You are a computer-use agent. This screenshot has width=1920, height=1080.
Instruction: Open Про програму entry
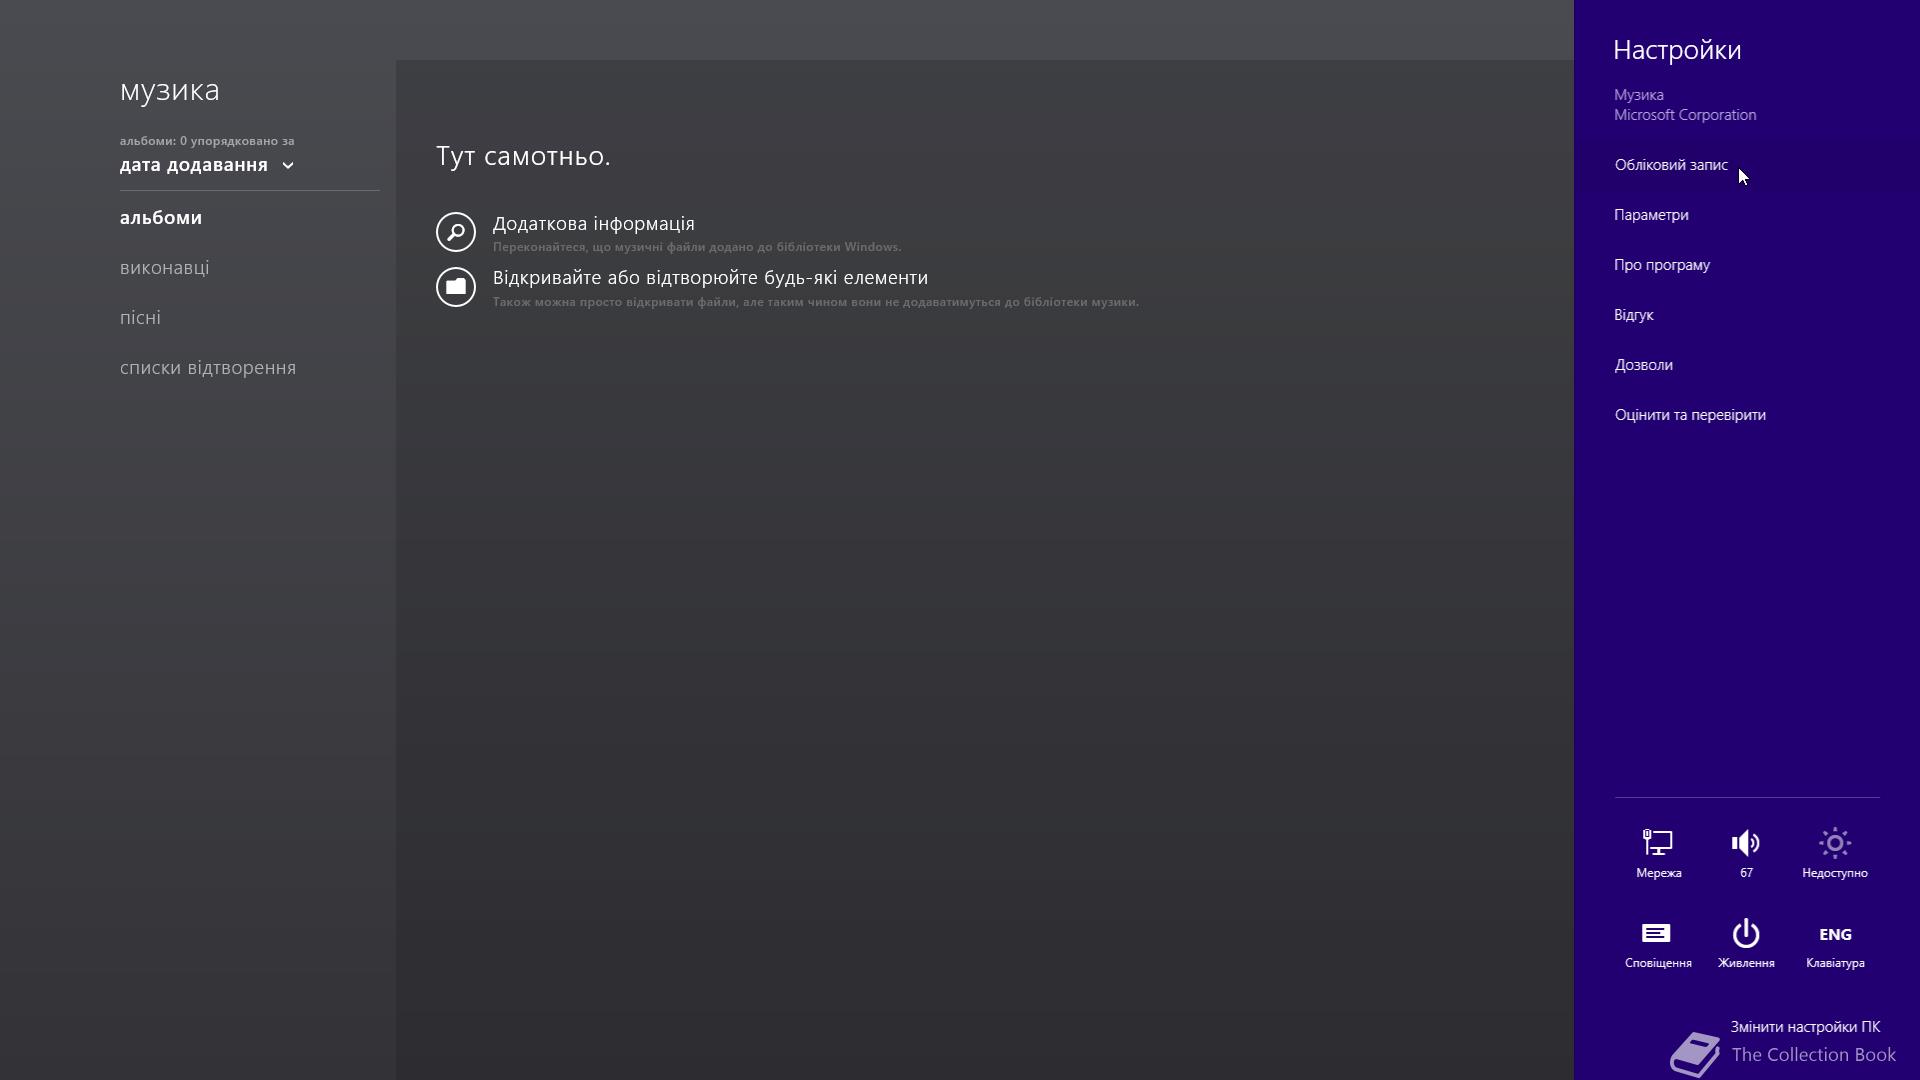(1662, 265)
